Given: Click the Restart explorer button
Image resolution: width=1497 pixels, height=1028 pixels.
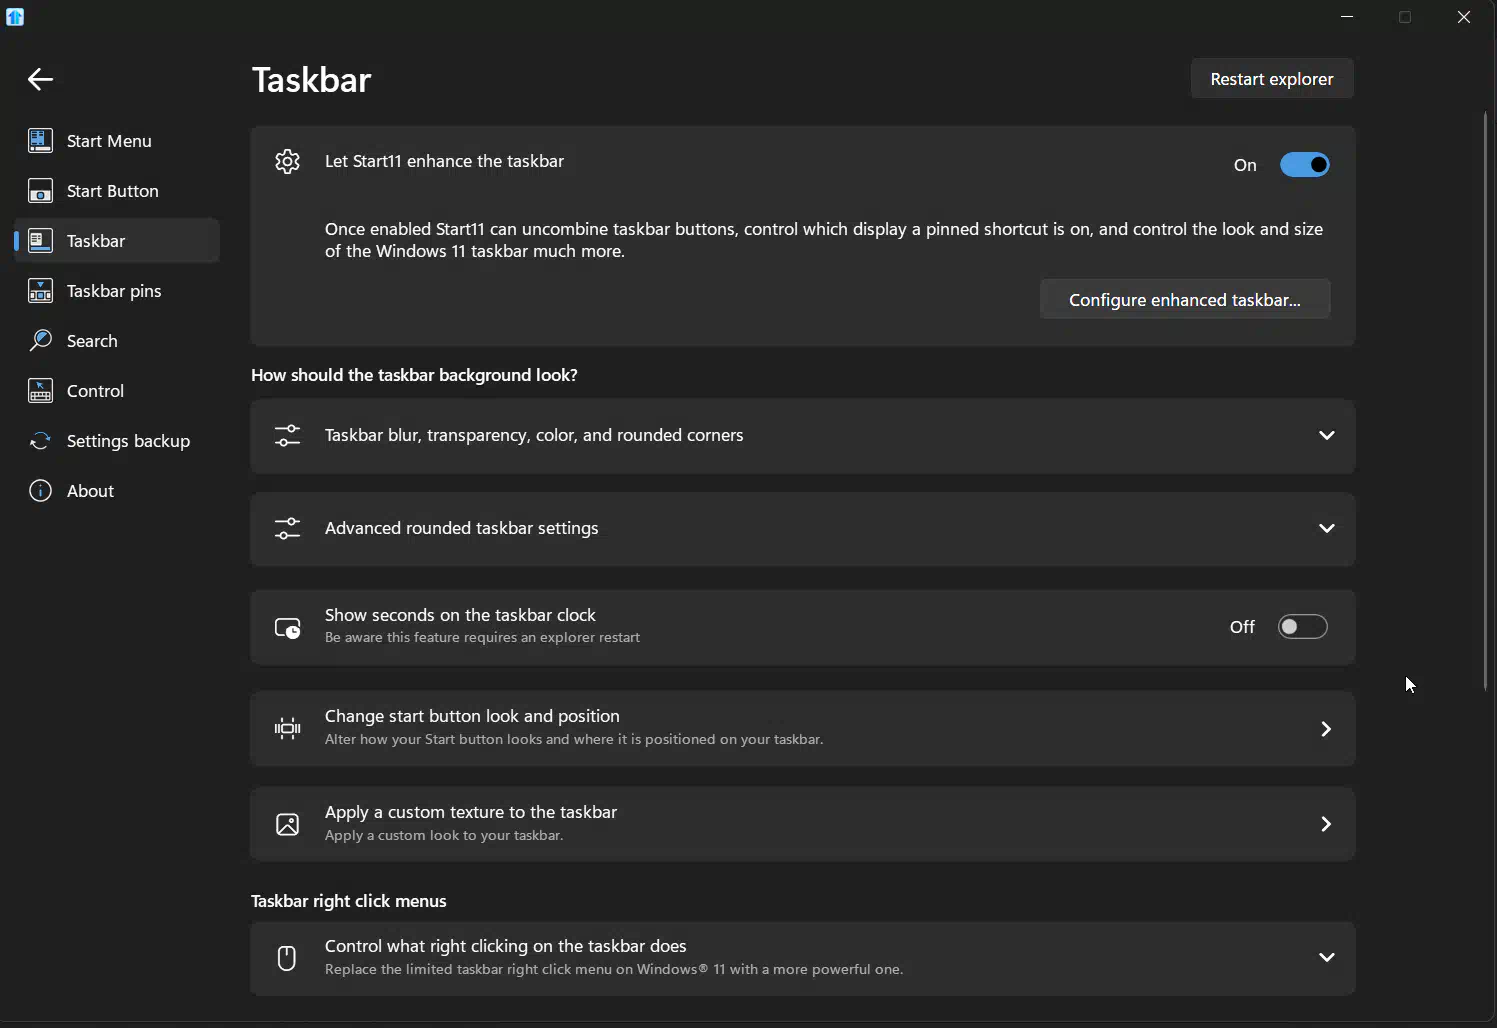Looking at the screenshot, I should pyautogui.click(x=1272, y=79).
